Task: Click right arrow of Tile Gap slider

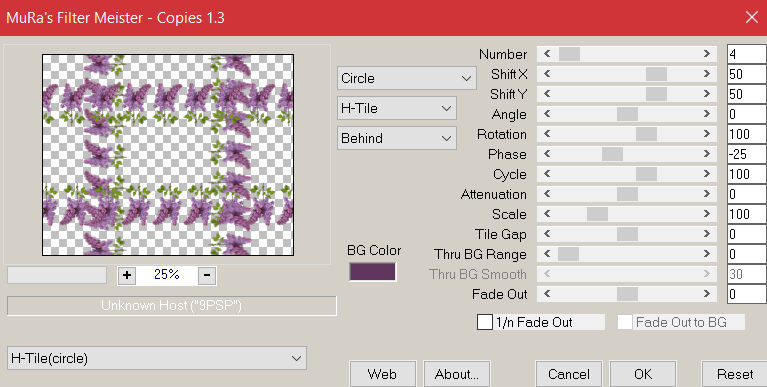Action: tap(707, 234)
